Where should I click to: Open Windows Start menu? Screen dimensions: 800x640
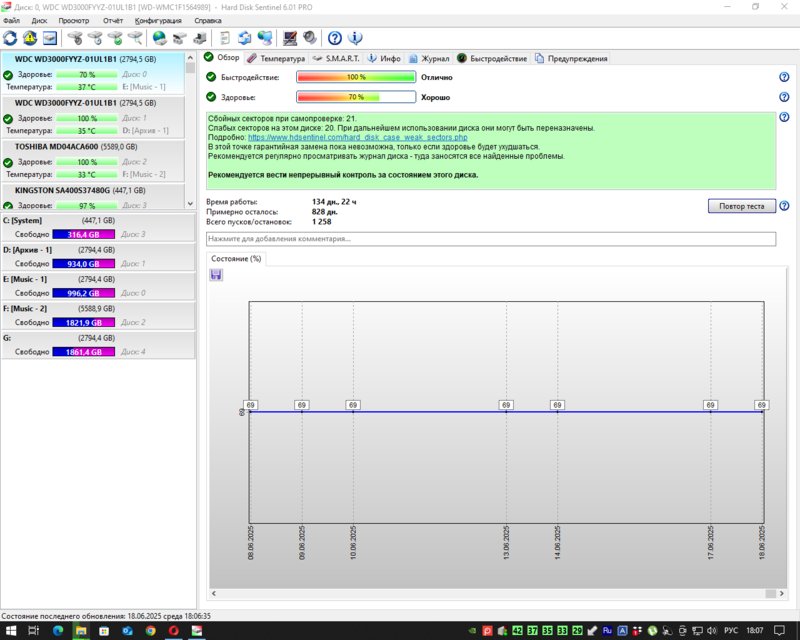pyautogui.click(x=10, y=631)
